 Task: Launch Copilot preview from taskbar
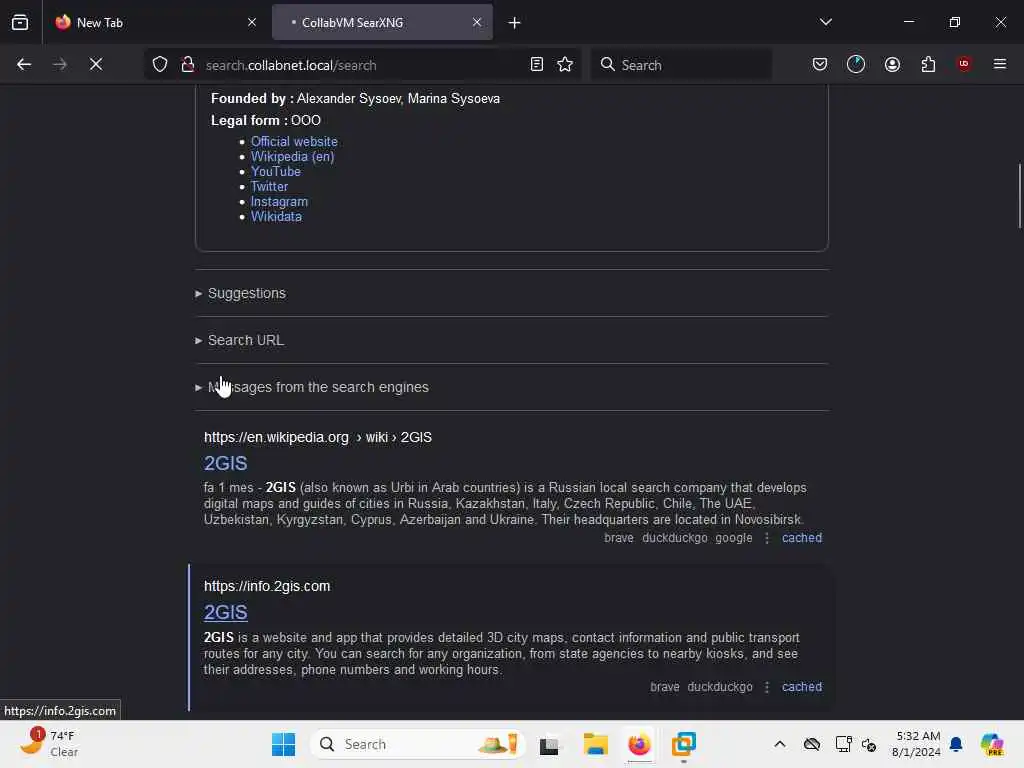[992, 744]
